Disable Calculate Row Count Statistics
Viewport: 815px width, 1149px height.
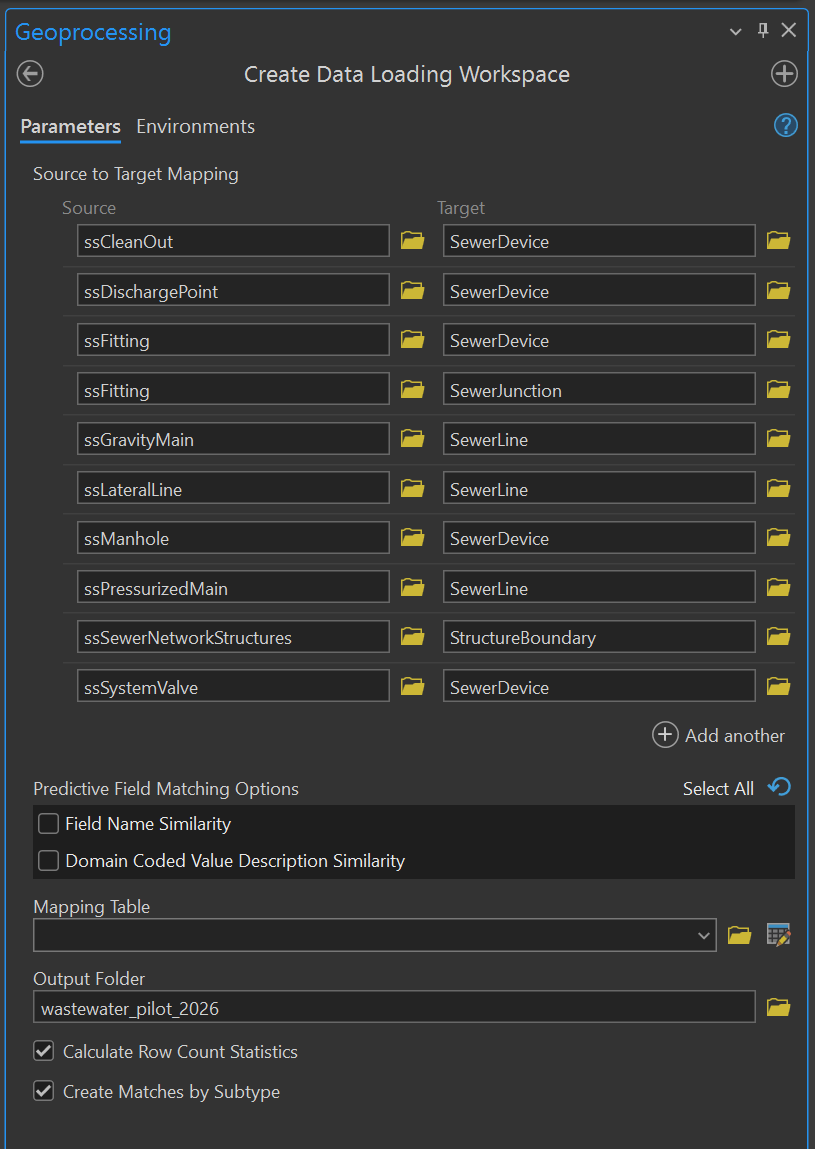tap(45, 1051)
